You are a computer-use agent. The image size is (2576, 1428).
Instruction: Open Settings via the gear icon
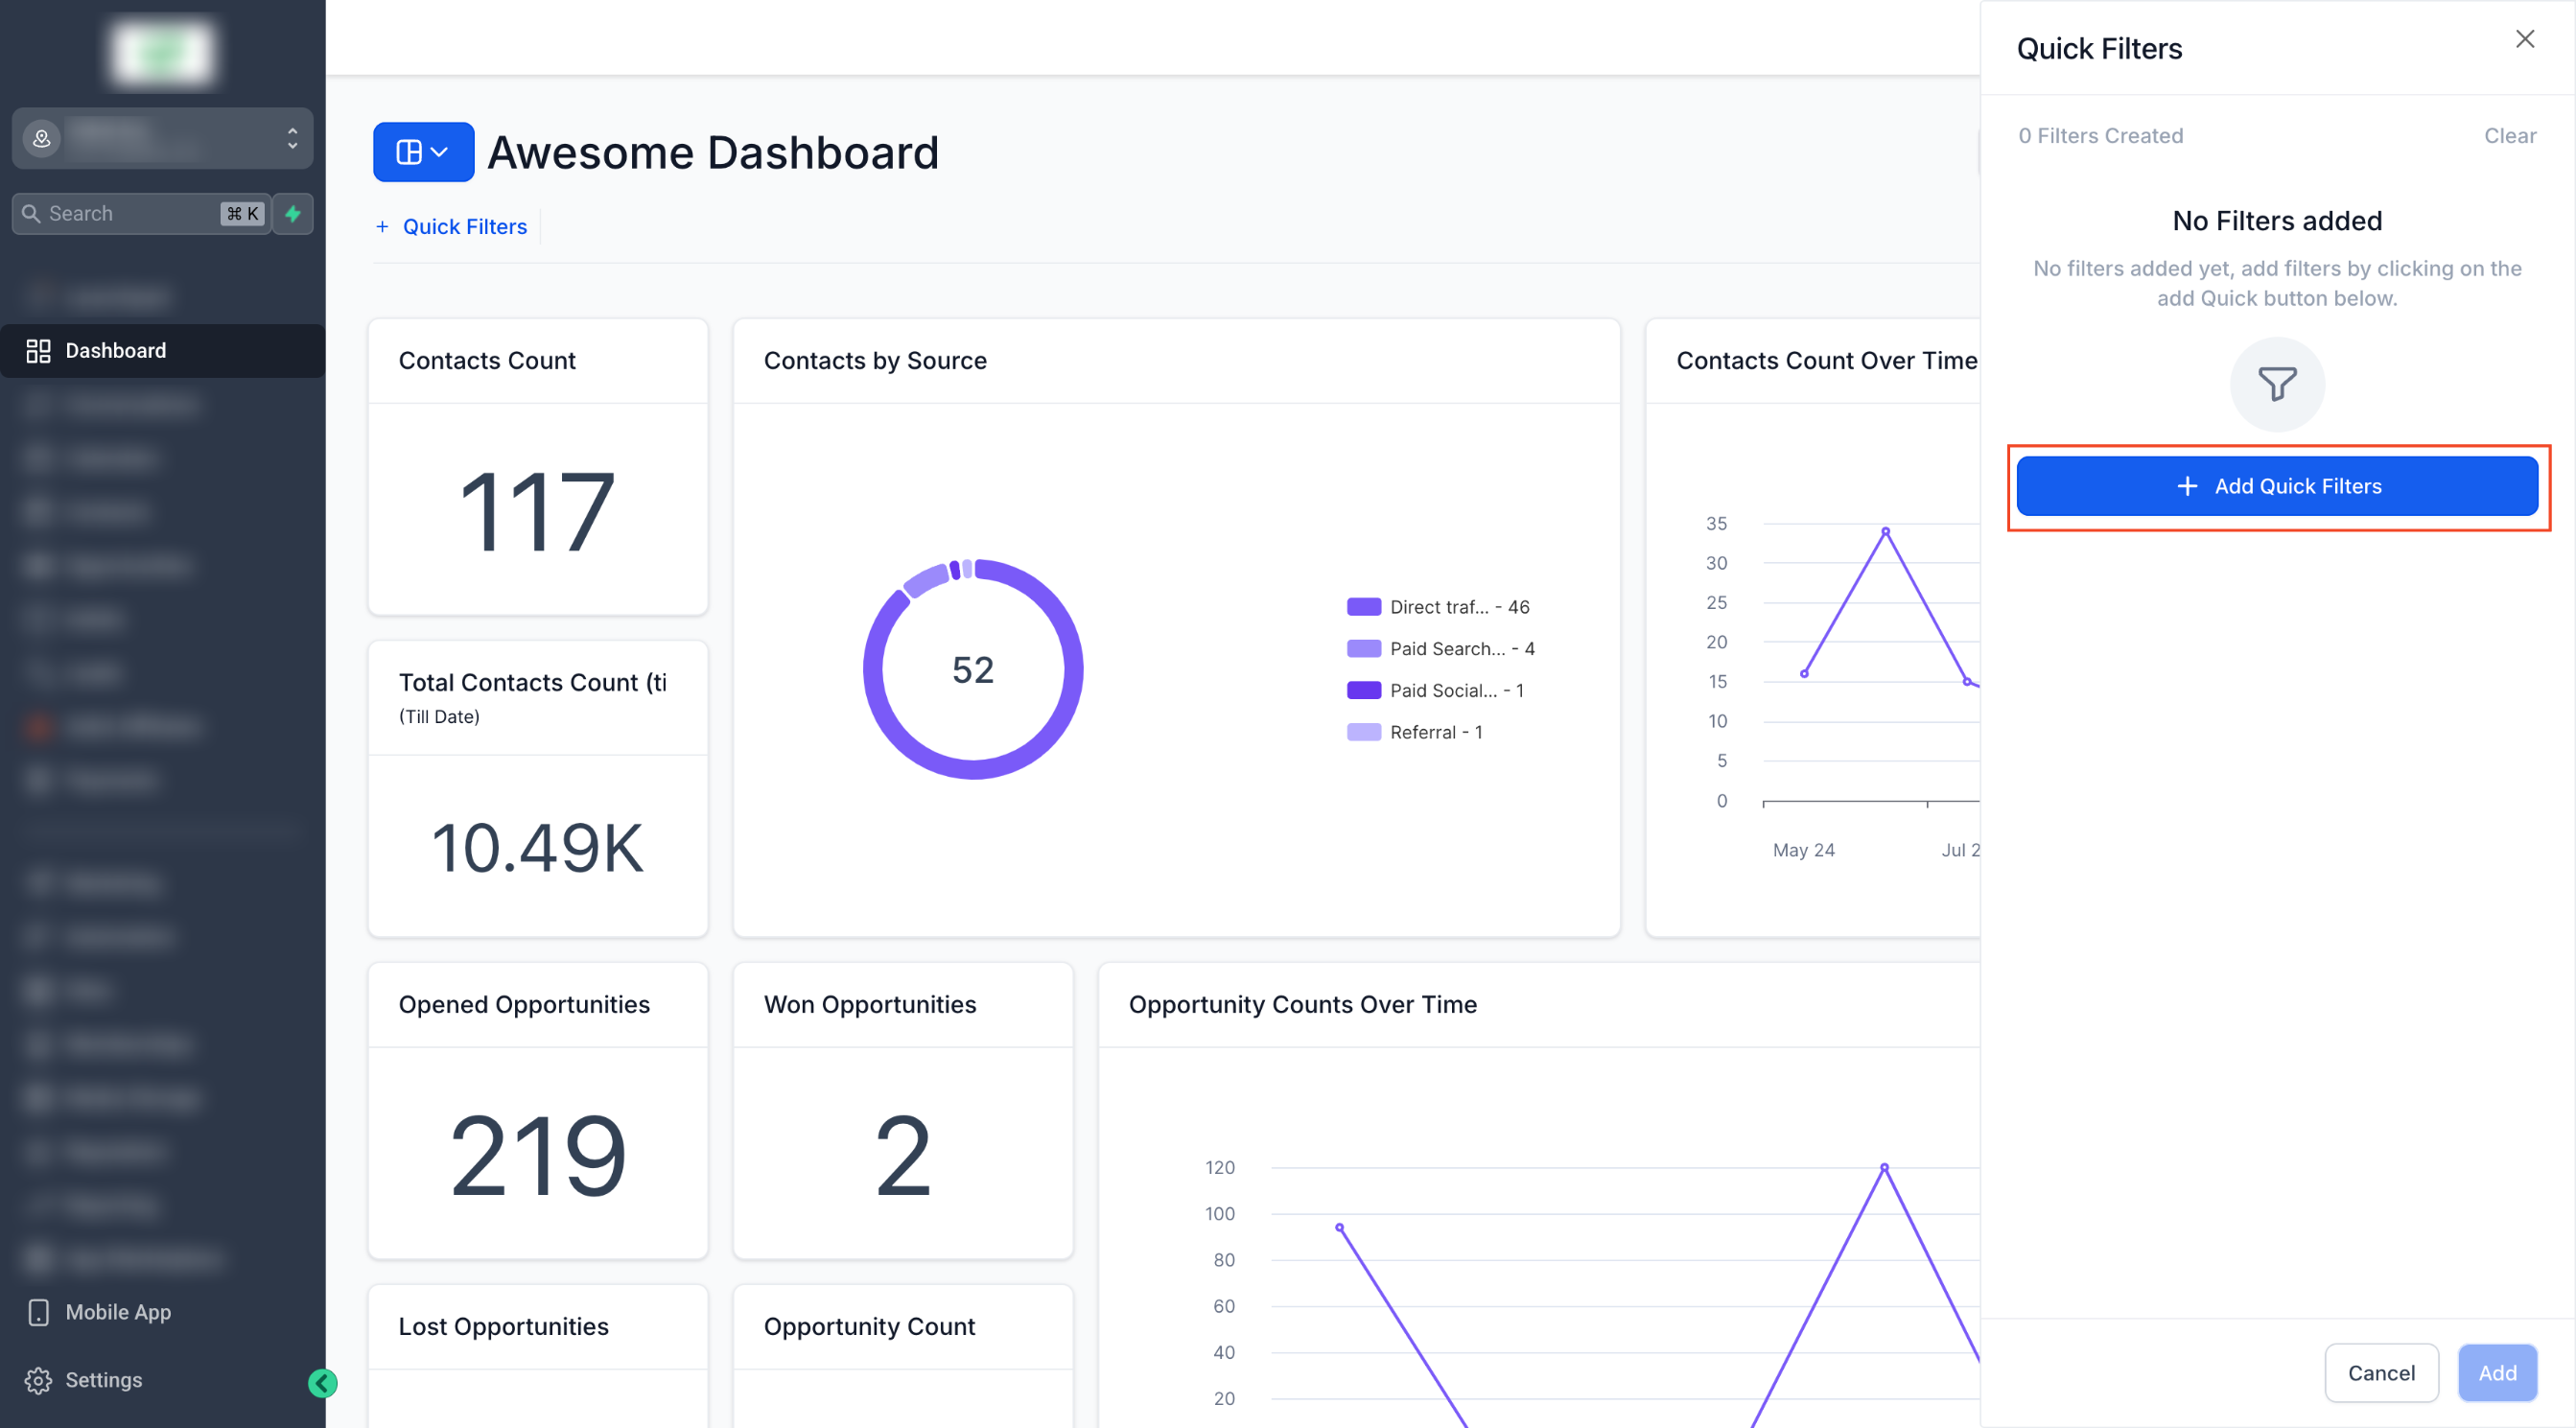[x=38, y=1380]
